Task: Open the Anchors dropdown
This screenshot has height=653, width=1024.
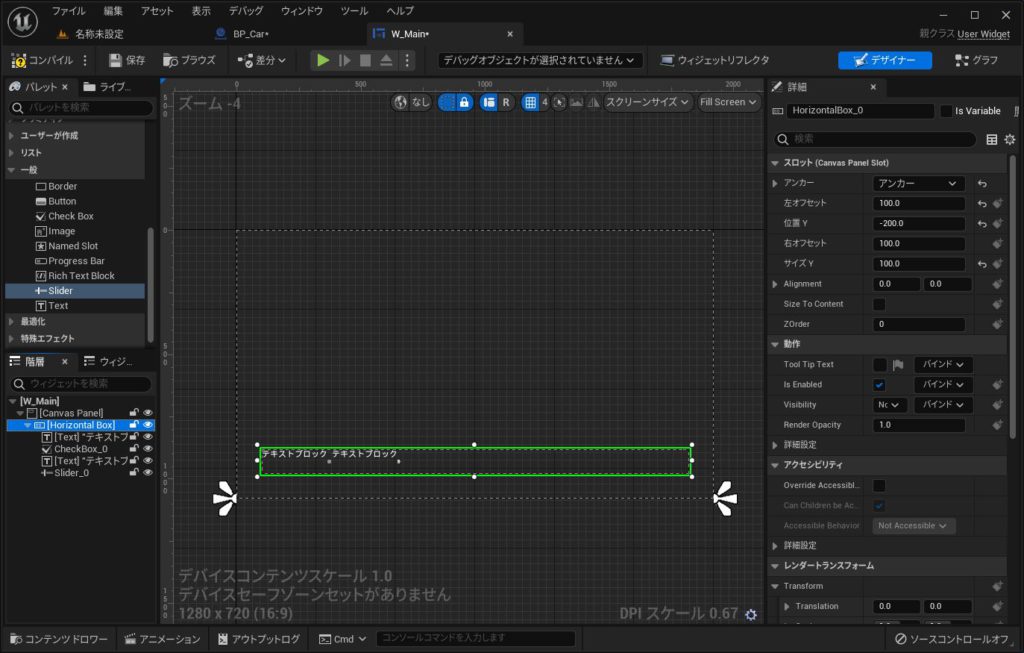Action: [918, 183]
